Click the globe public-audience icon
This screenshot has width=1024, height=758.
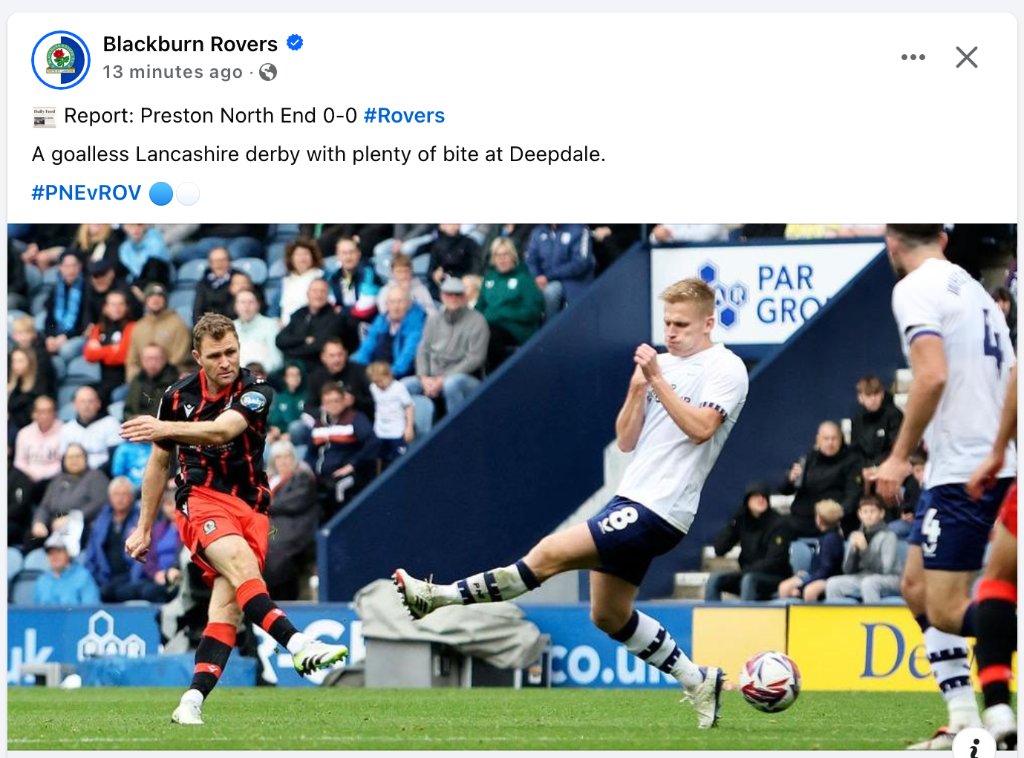coord(268,72)
